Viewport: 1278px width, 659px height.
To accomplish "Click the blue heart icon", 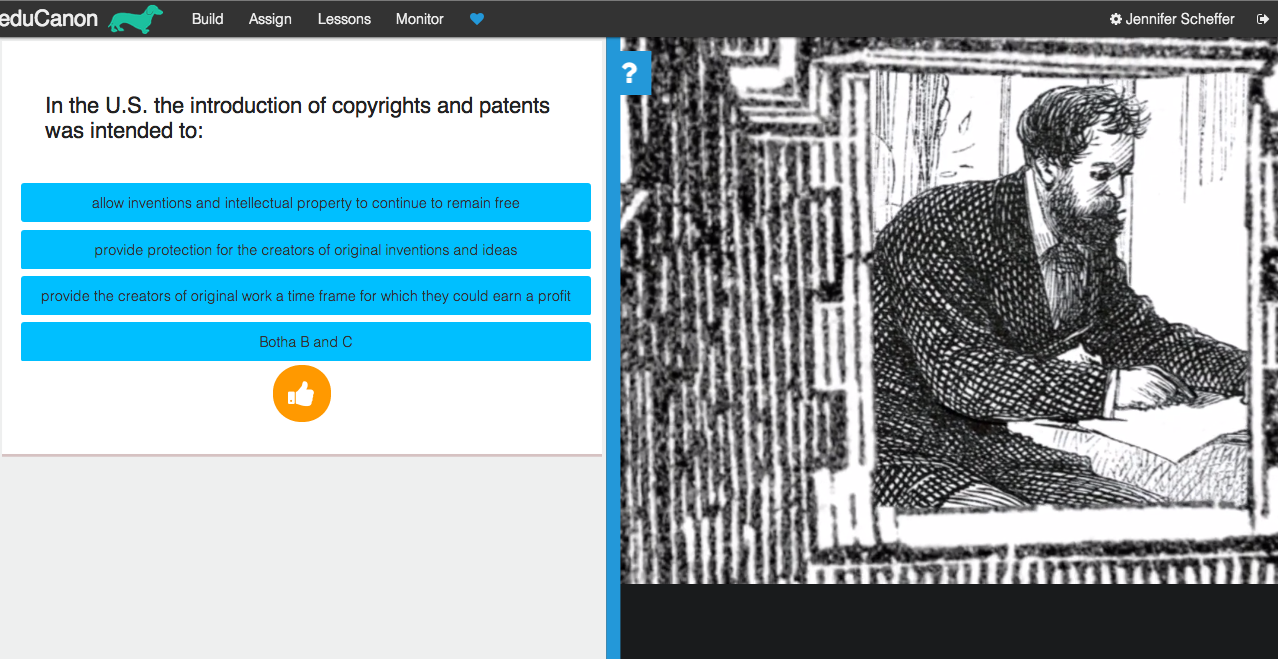I will [477, 19].
